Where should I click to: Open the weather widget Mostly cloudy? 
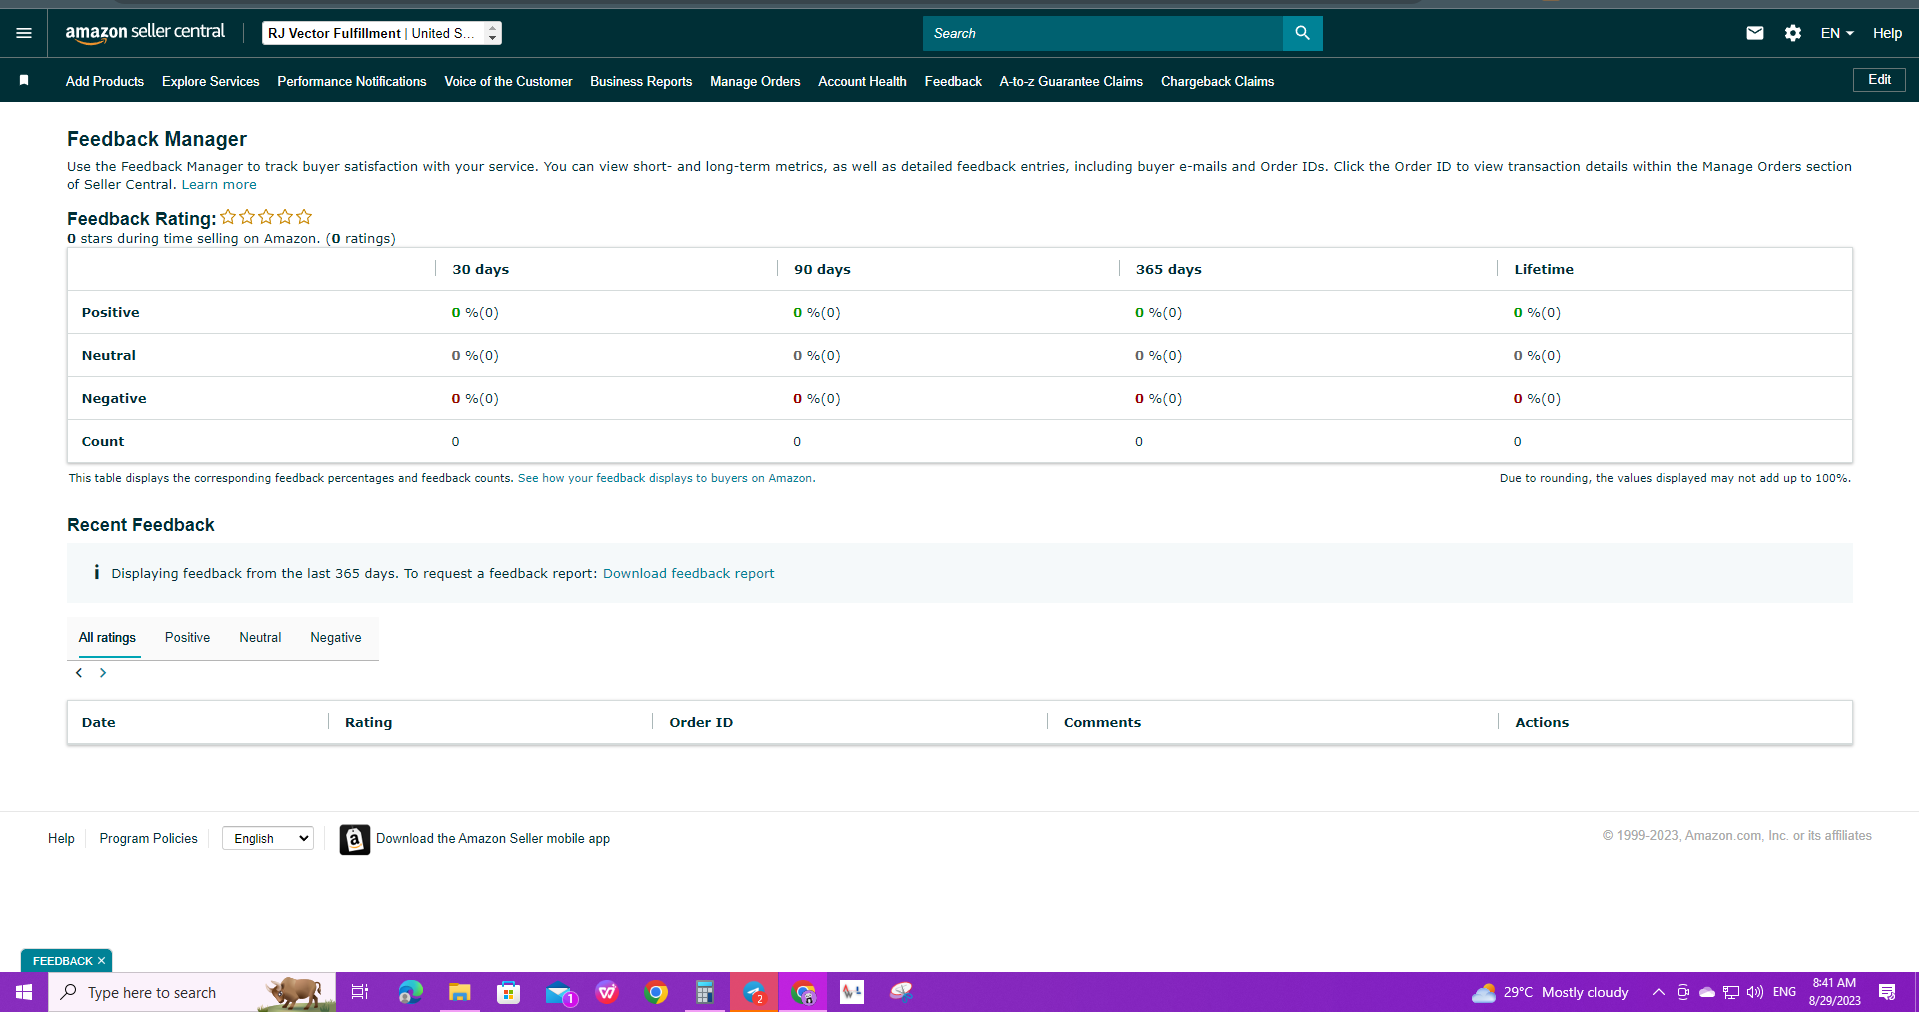coord(1550,992)
